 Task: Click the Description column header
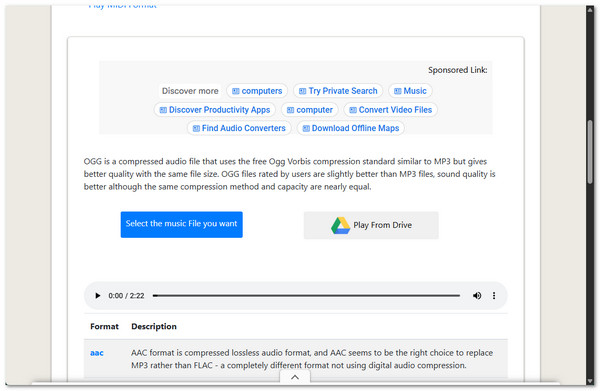pos(154,327)
